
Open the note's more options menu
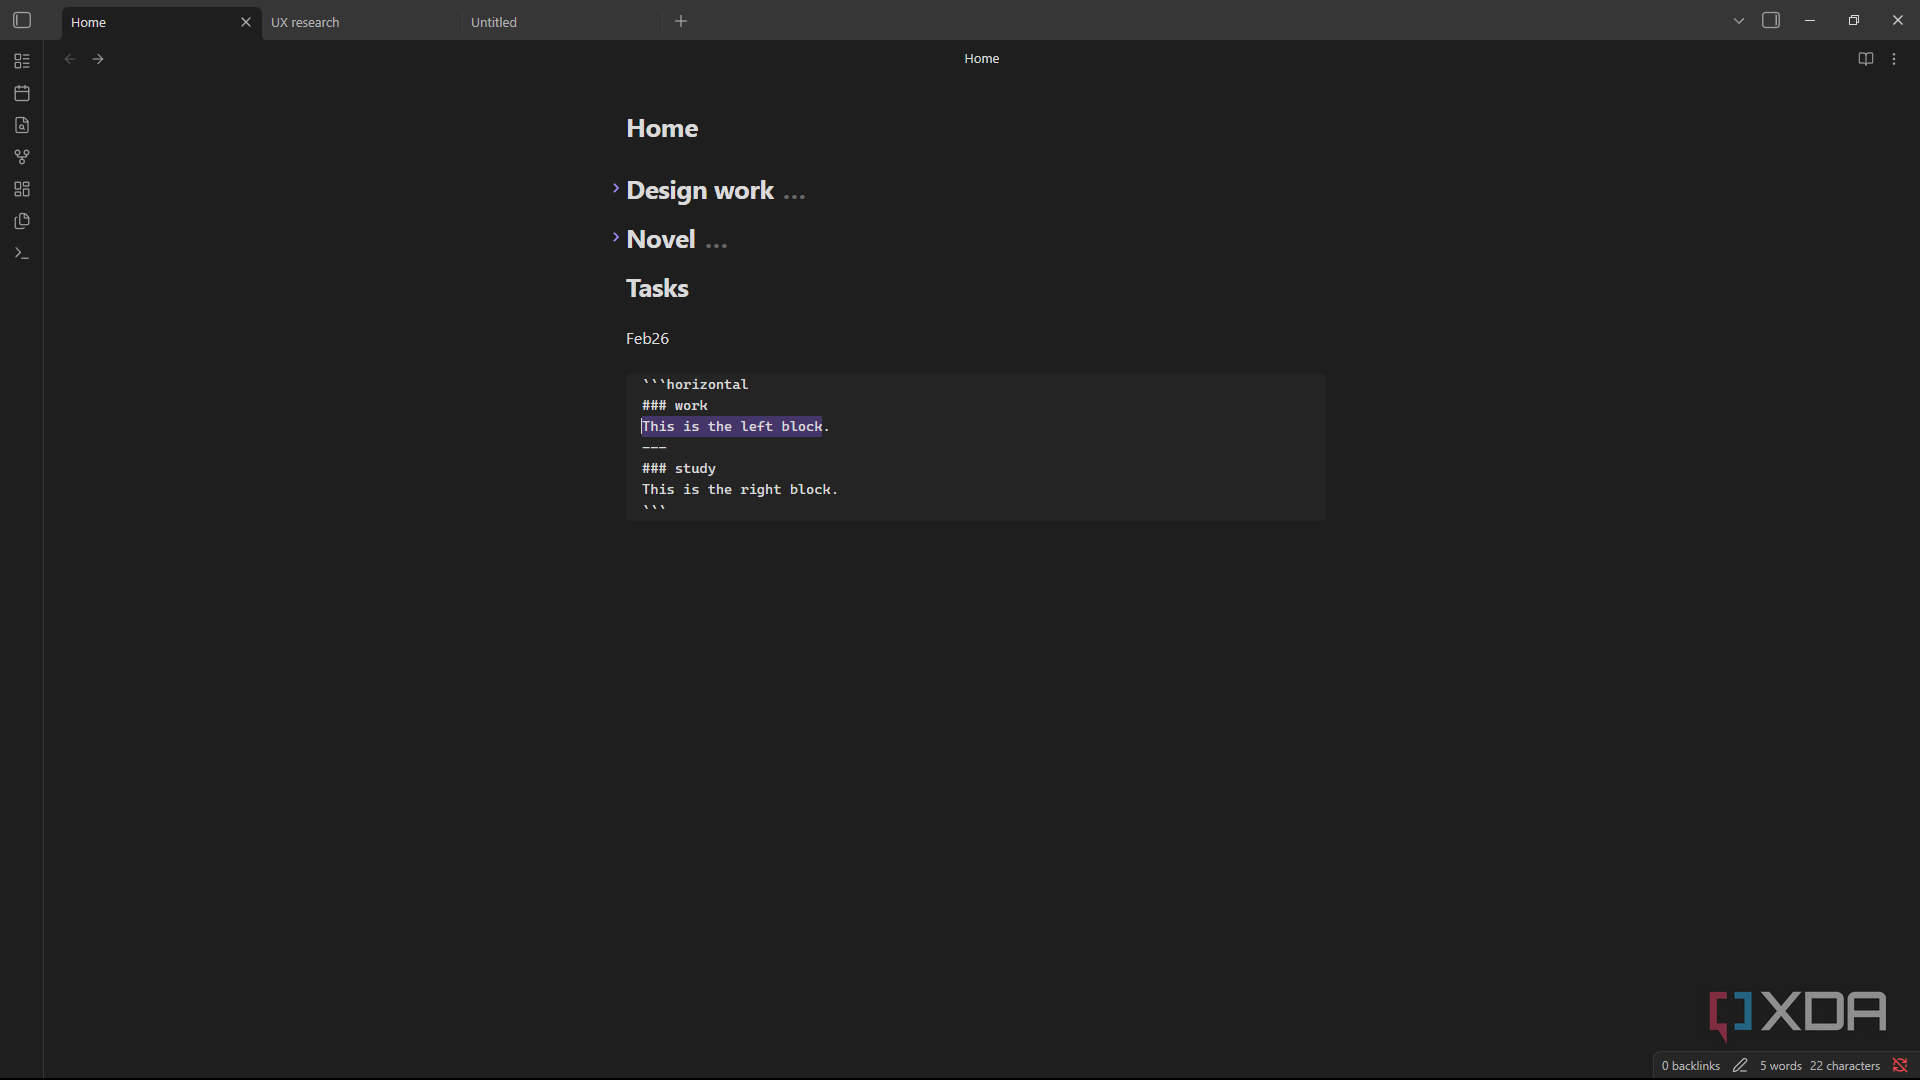pos(1894,59)
